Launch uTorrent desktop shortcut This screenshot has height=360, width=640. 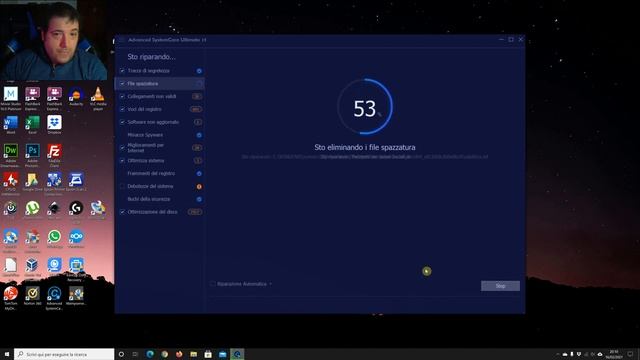(x=32, y=210)
